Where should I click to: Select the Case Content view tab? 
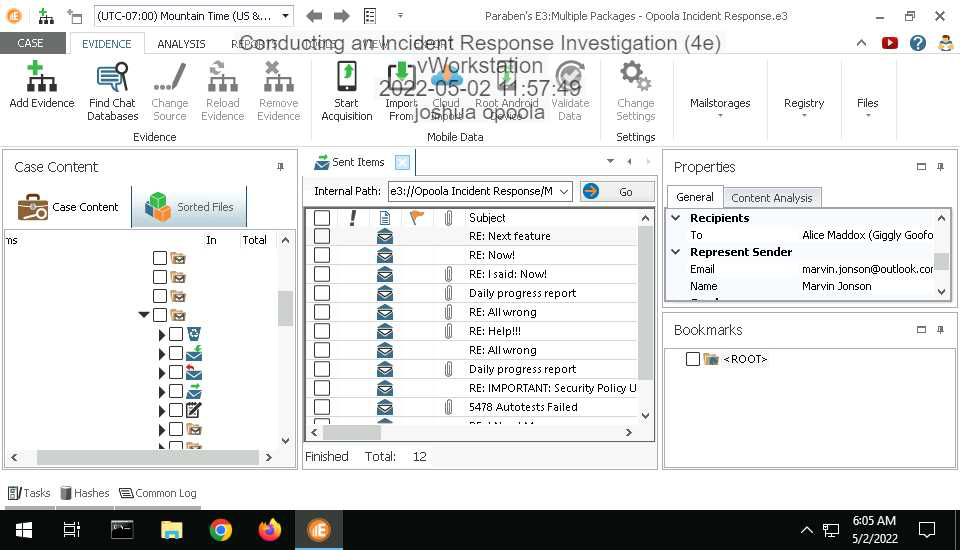(68, 207)
